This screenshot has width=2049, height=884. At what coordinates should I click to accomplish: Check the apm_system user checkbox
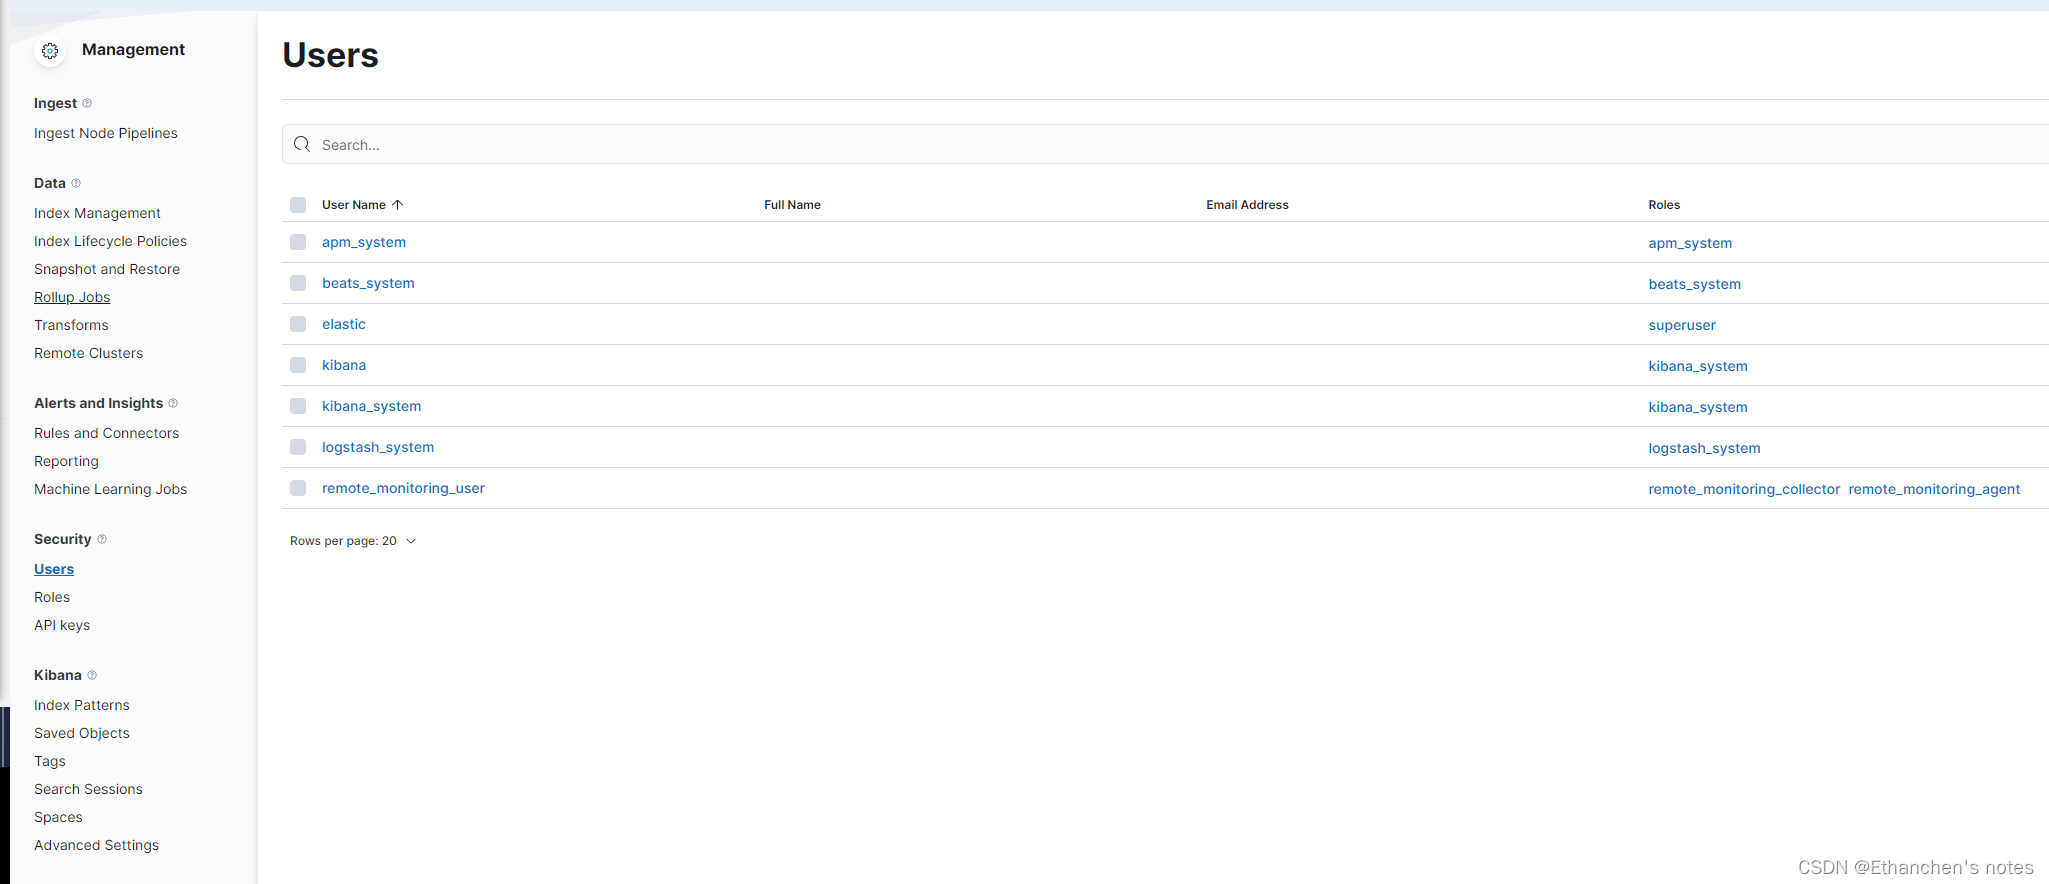pyautogui.click(x=298, y=242)
